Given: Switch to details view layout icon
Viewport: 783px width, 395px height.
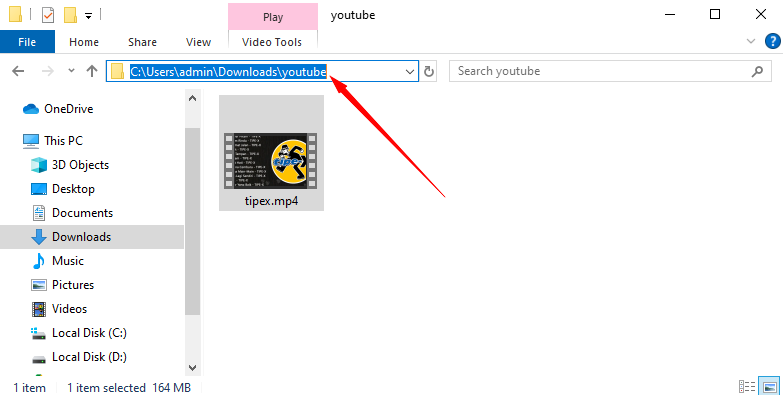Looking at the screenshot, I should [x=747, y=387].
